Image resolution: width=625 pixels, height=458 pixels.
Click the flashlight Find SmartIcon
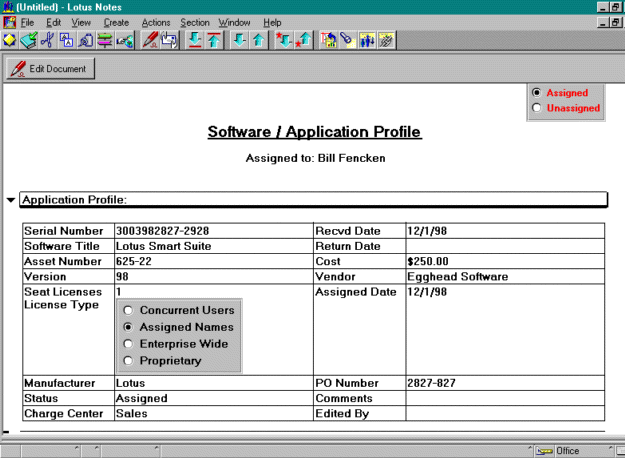pyautogui.click(x=348, y=40)
